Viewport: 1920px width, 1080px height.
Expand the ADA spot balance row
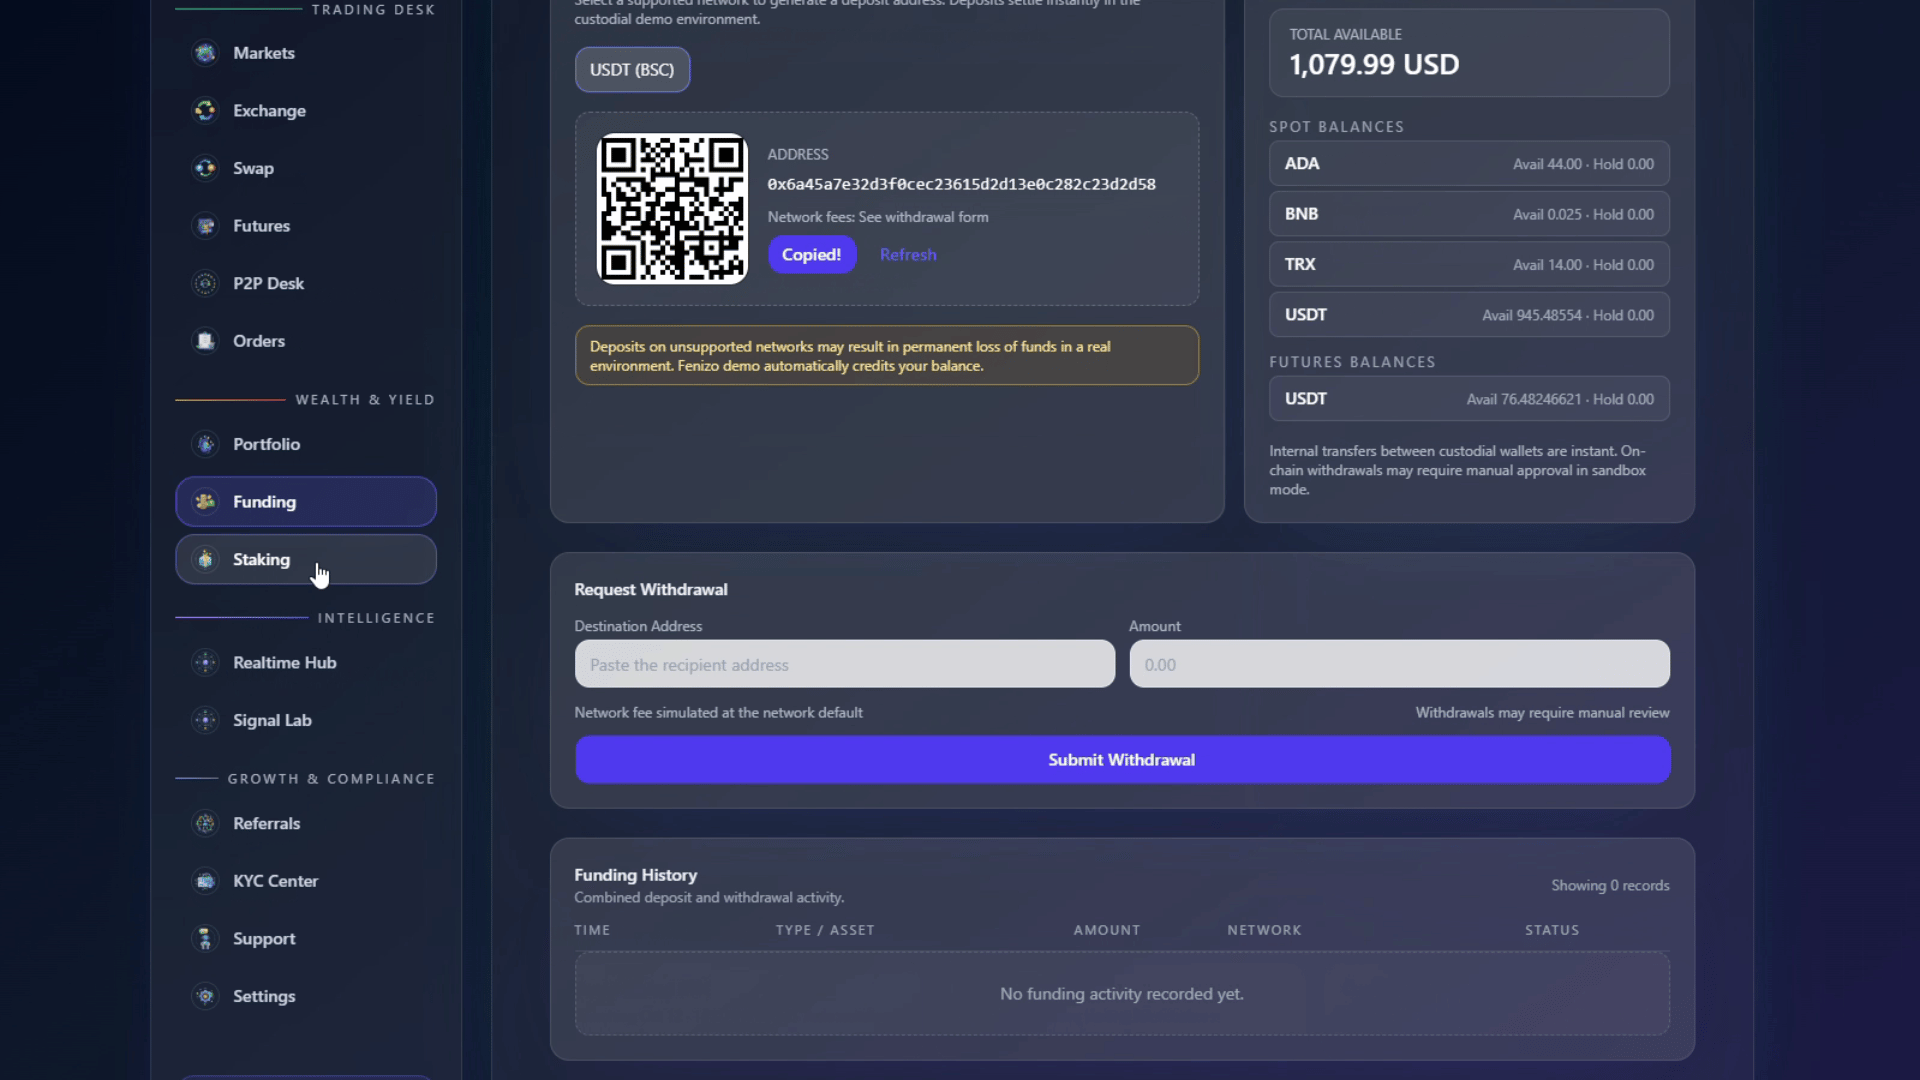(1468, 163)
